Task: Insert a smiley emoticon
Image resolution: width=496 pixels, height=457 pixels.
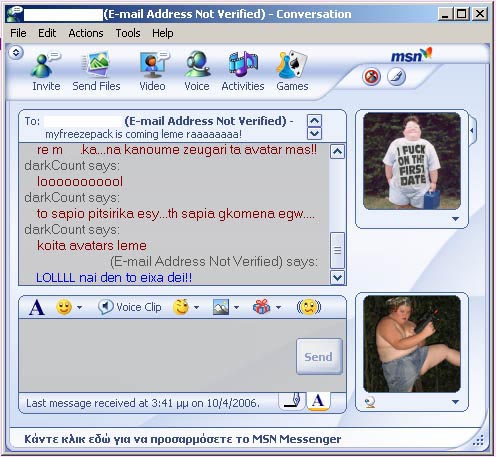Action: [x=64, y=307]
